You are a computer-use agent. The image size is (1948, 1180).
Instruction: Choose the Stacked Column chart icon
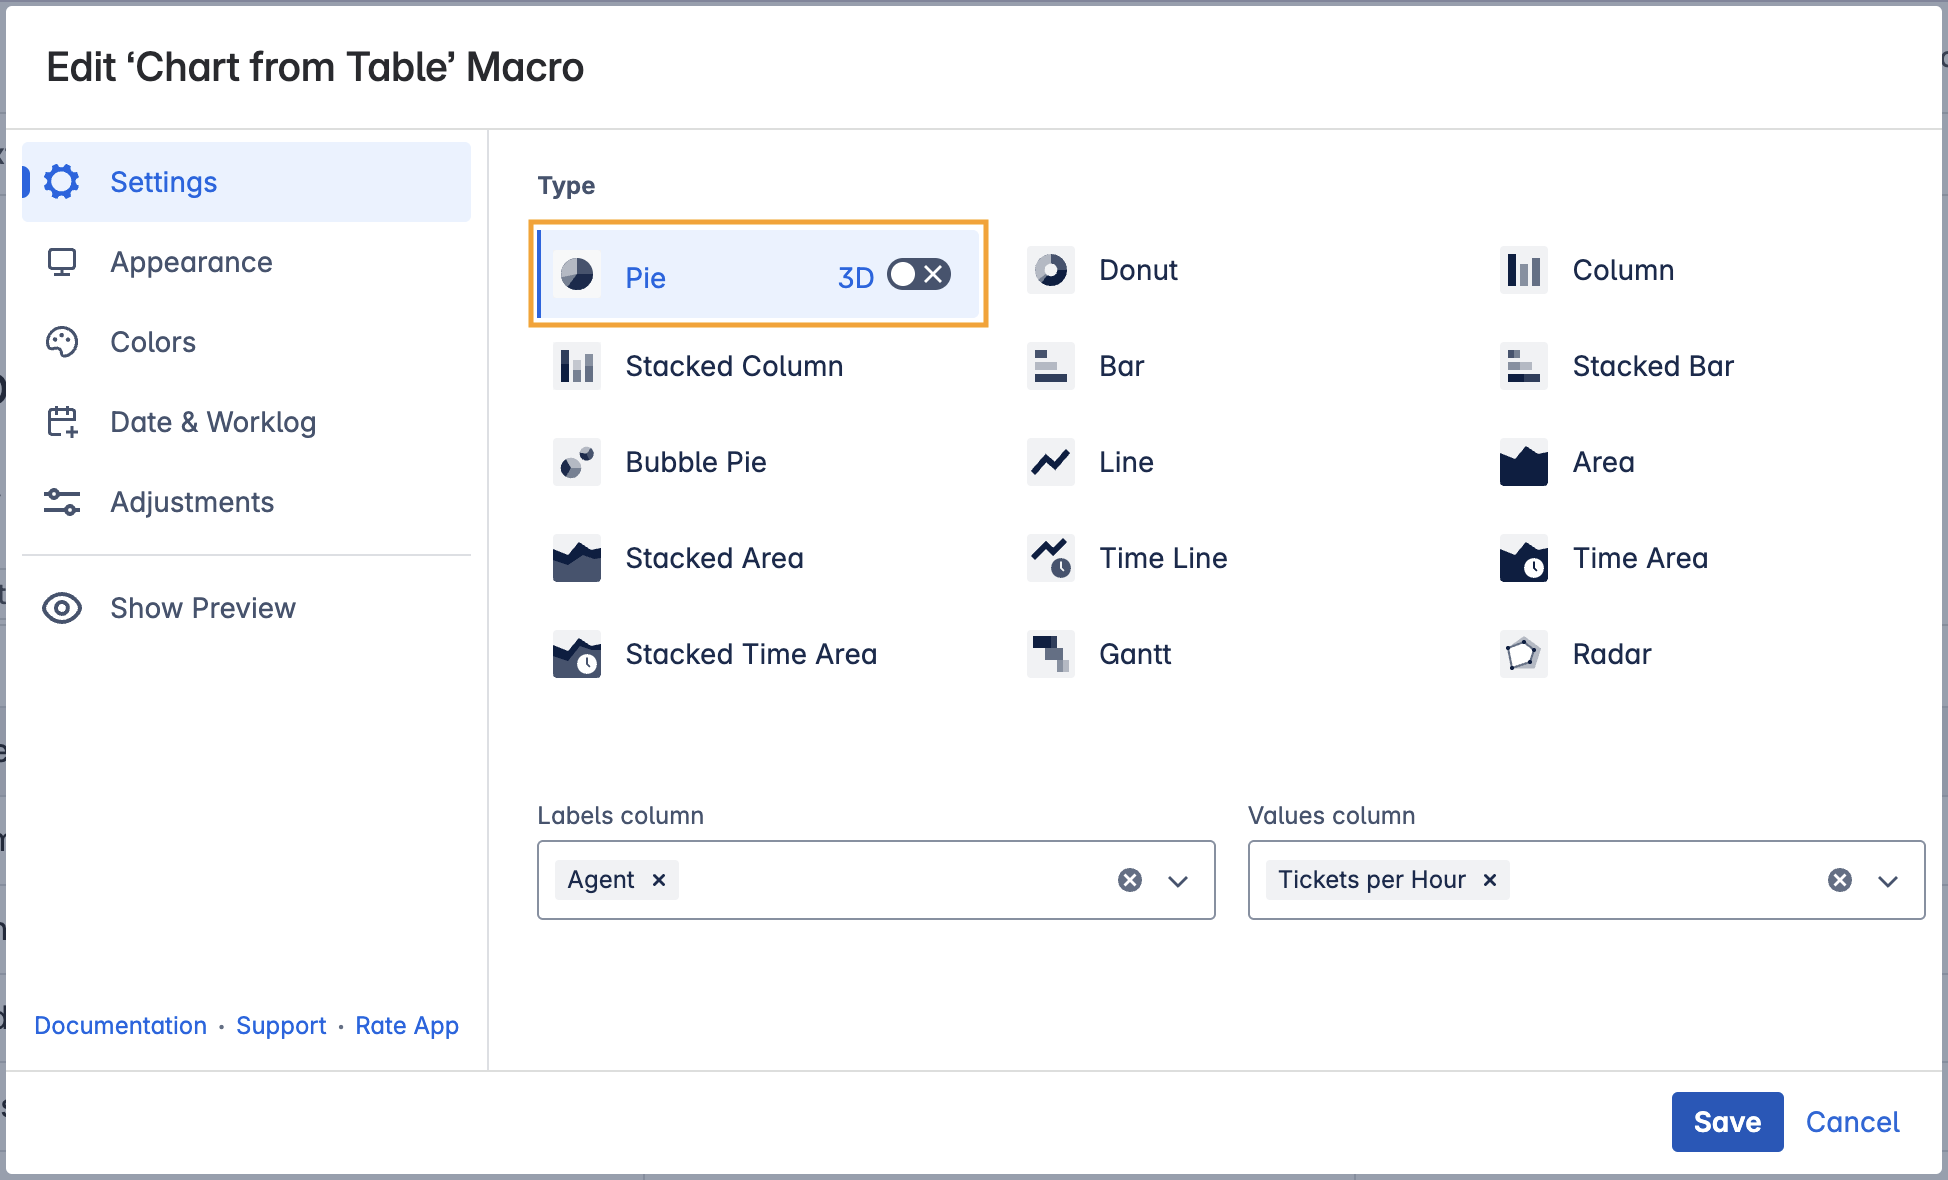577,366
